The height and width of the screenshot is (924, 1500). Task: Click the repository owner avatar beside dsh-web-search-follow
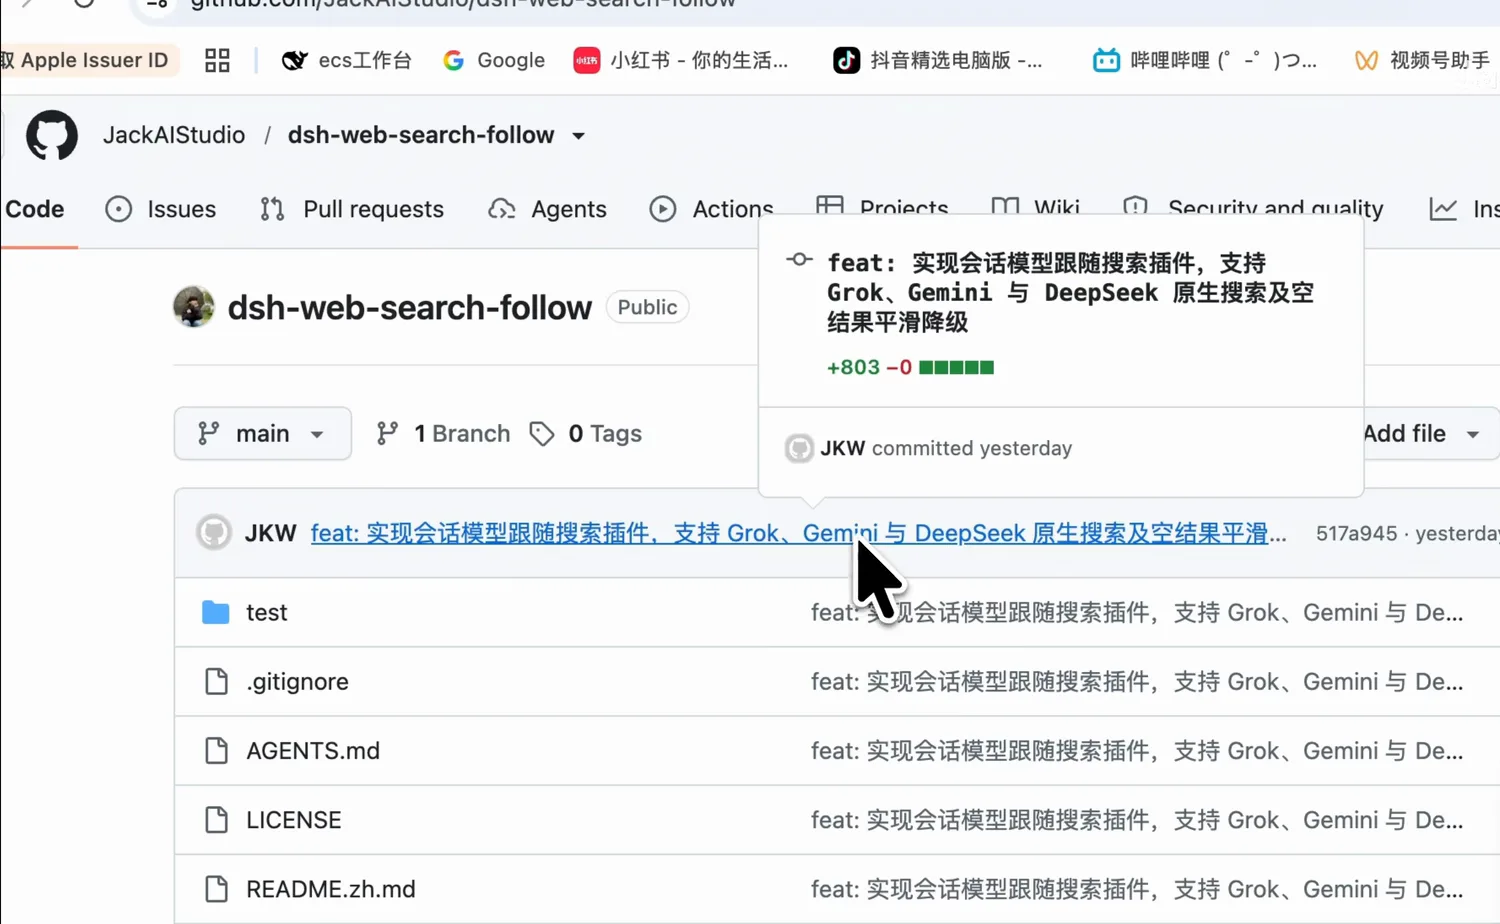(194, 307)
